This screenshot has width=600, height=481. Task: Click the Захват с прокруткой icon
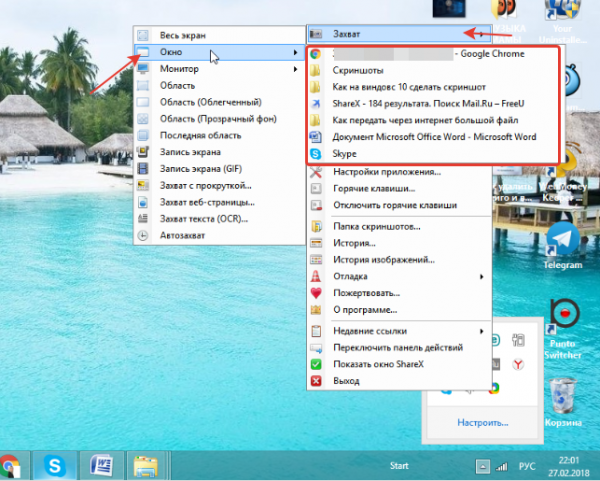pos(143,186)
